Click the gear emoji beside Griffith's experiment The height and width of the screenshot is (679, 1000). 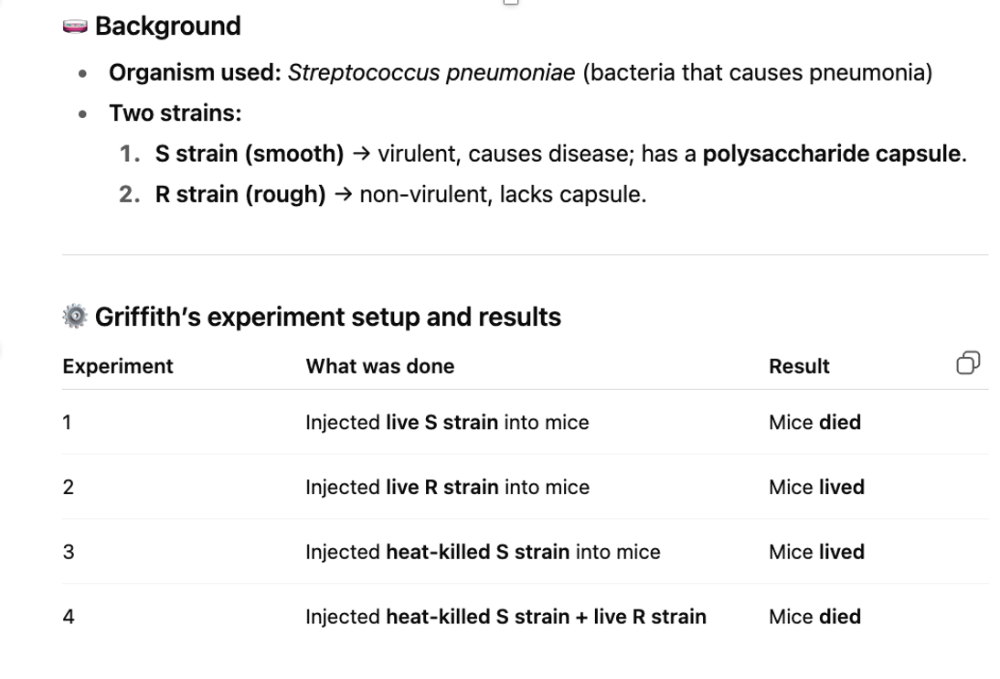[75, 318]
